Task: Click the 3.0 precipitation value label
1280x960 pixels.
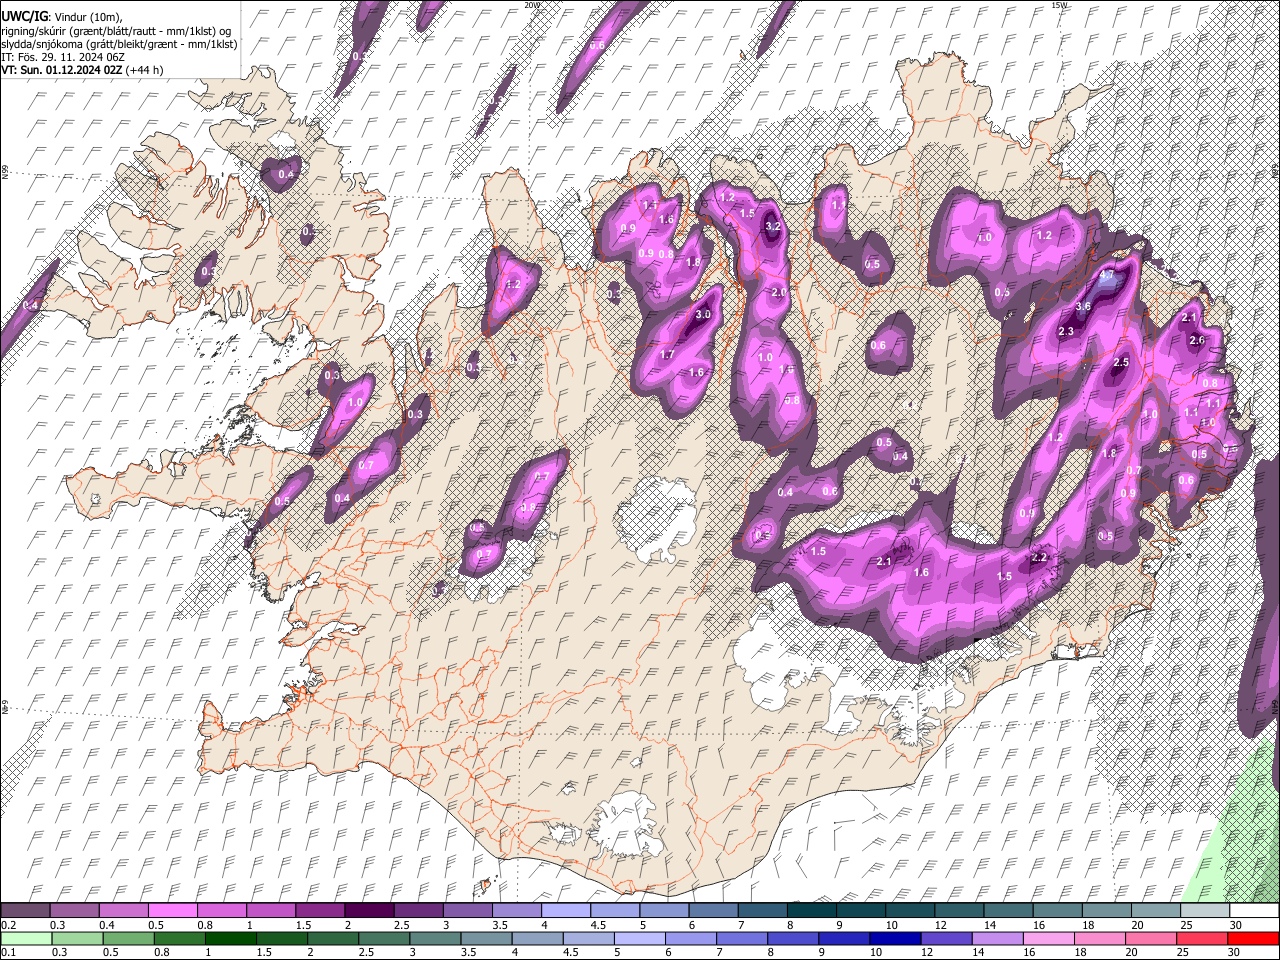Action: [703, 315]
